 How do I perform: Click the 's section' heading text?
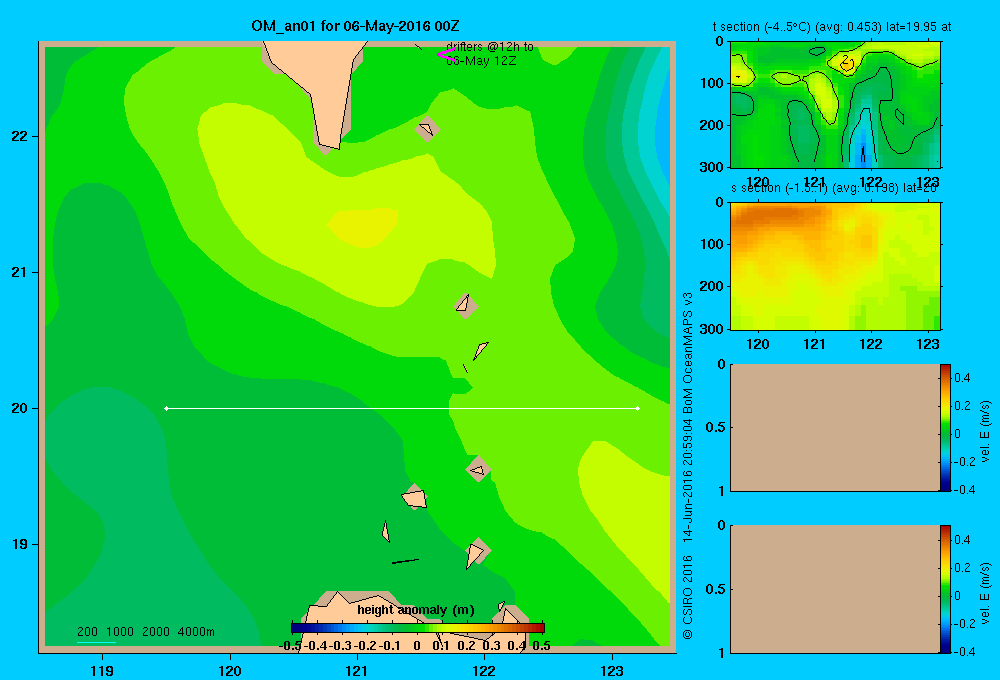point(756,188)
